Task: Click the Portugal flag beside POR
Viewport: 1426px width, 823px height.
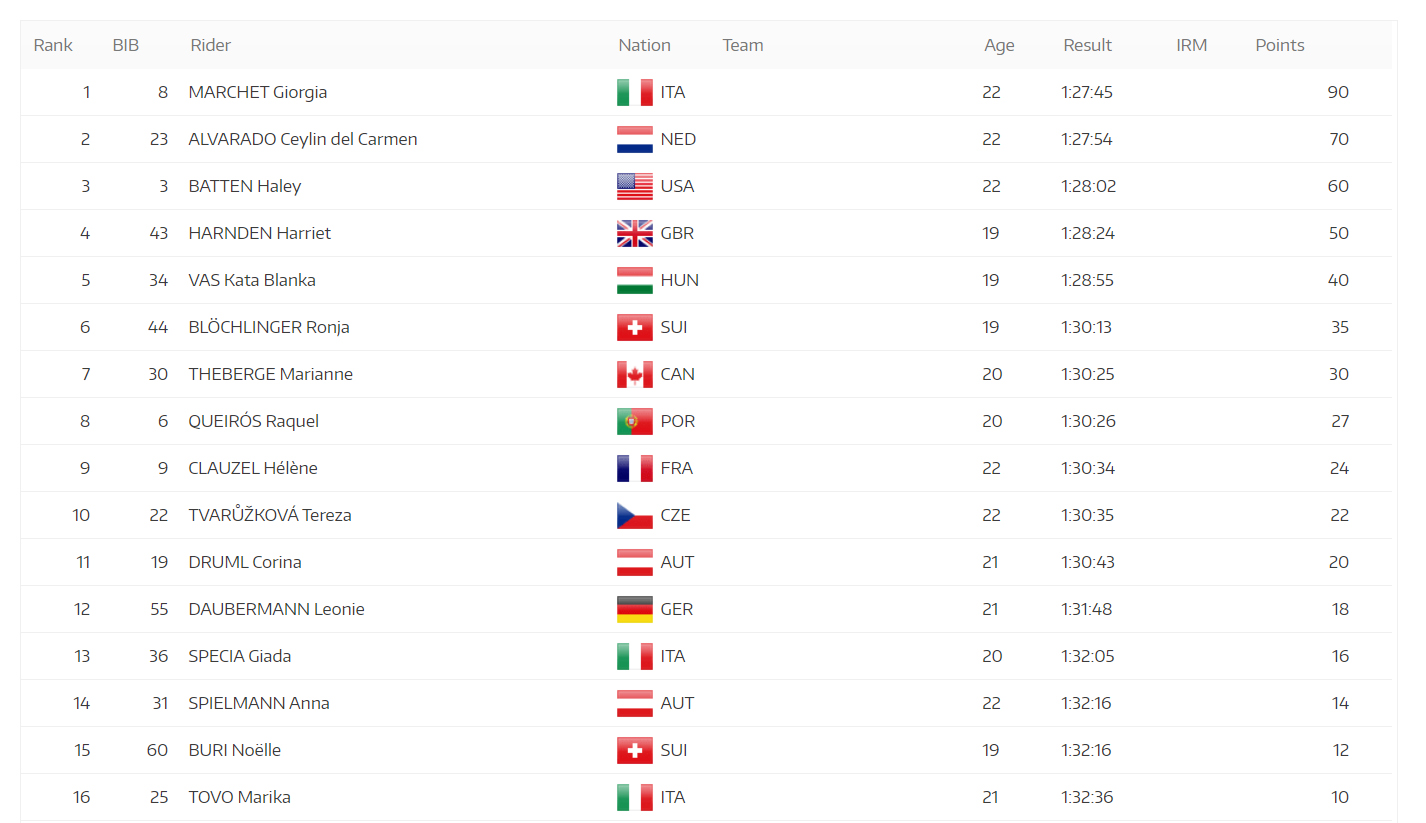Action: [x=634, y=421]
